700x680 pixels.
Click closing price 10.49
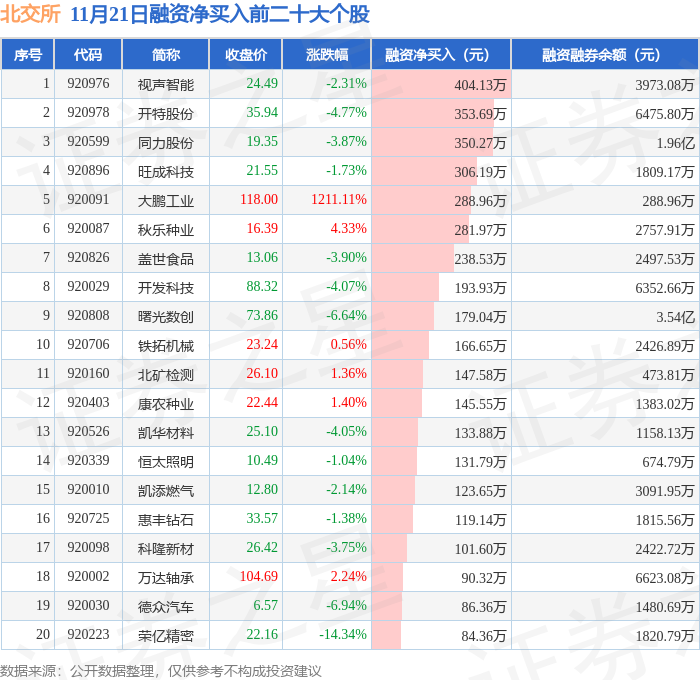(x=262, y=460)
